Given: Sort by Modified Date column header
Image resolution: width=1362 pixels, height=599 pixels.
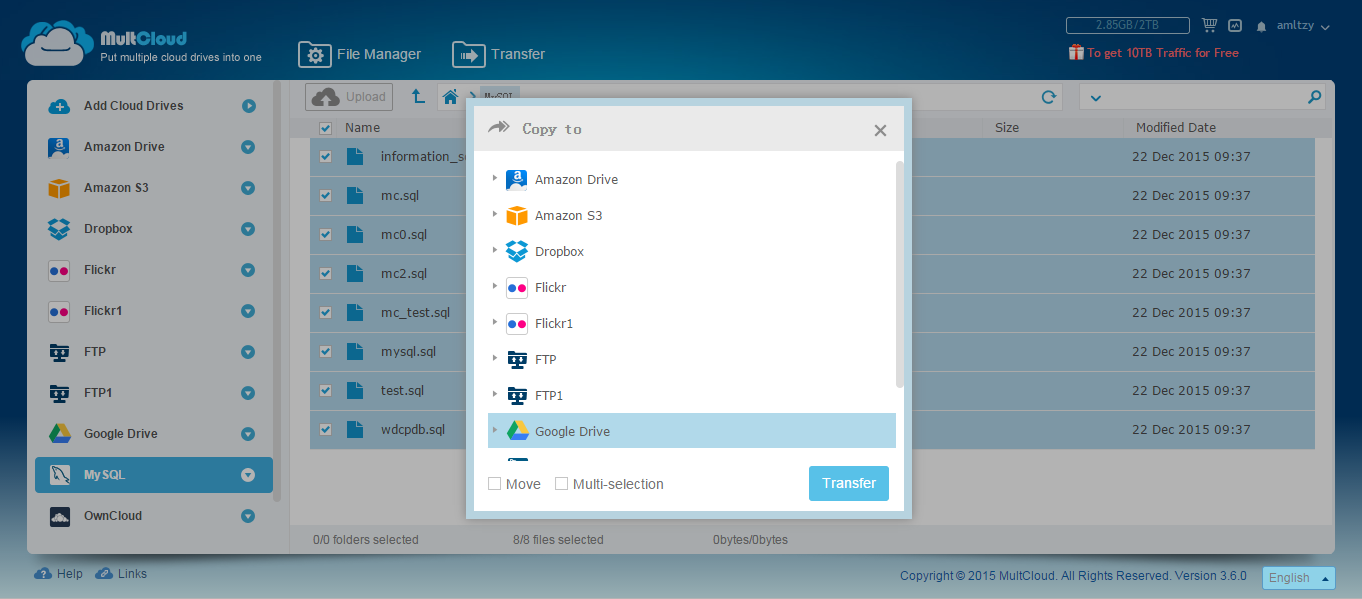Looking at the screenshot, I should (1176, 128).
